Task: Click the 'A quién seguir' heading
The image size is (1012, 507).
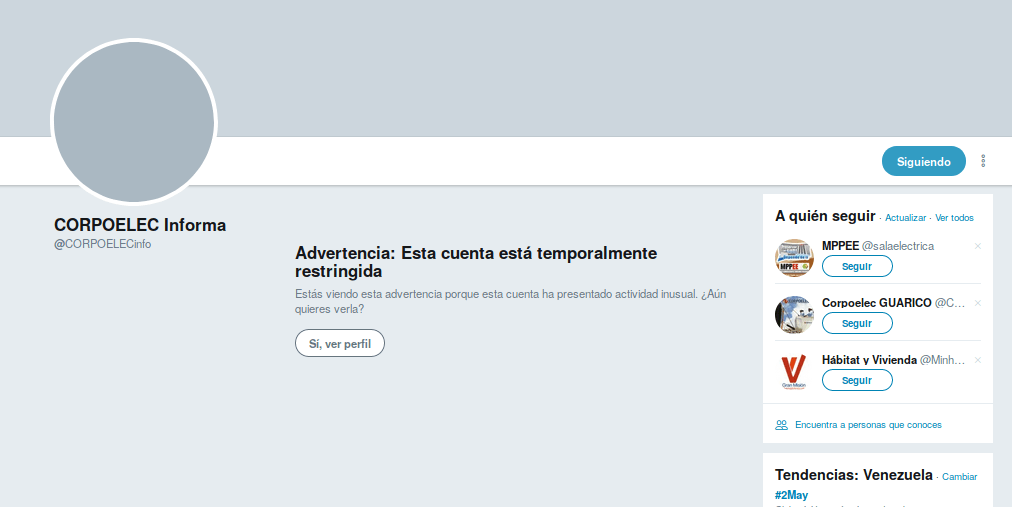Action: (x=825, y=216)
